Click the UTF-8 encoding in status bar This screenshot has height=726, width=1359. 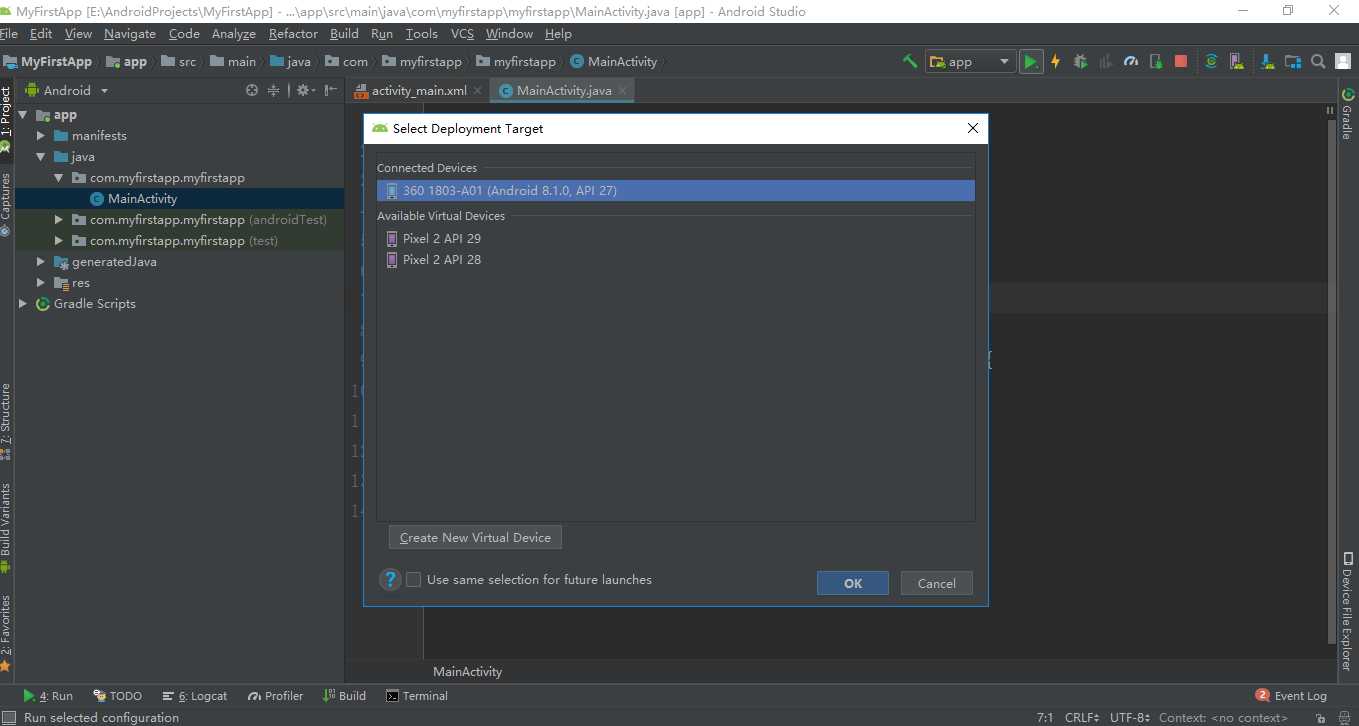1131,717
